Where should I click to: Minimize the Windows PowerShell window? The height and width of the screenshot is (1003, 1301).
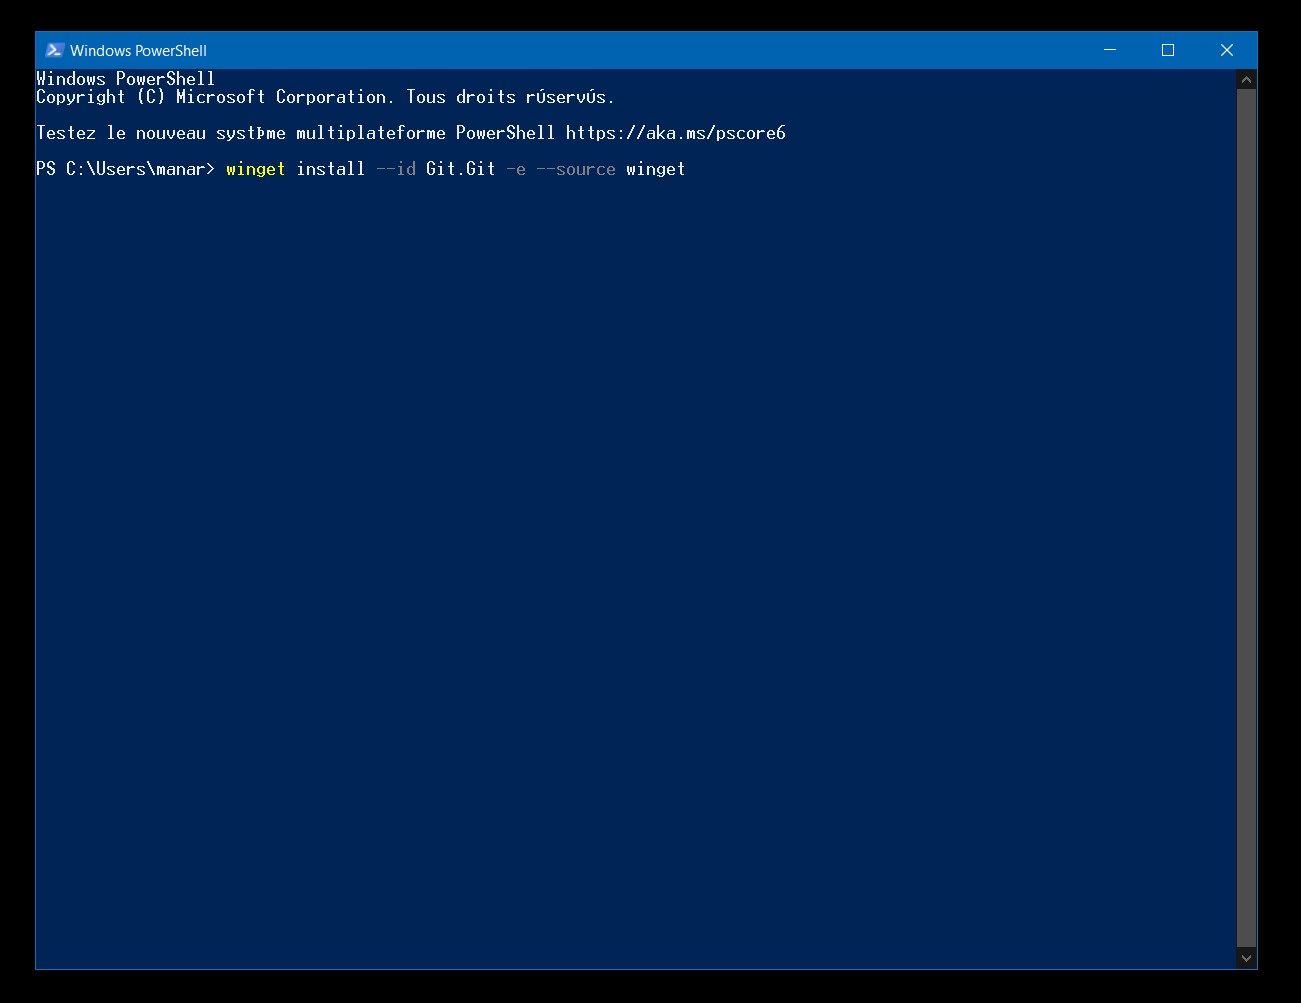coord(1109,50)
